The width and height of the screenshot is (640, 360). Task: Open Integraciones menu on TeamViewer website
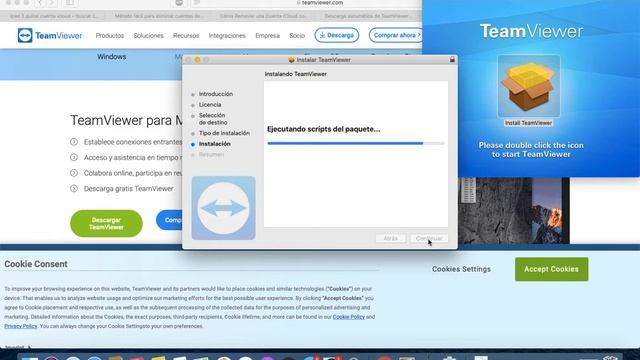(x=227, y=36)
